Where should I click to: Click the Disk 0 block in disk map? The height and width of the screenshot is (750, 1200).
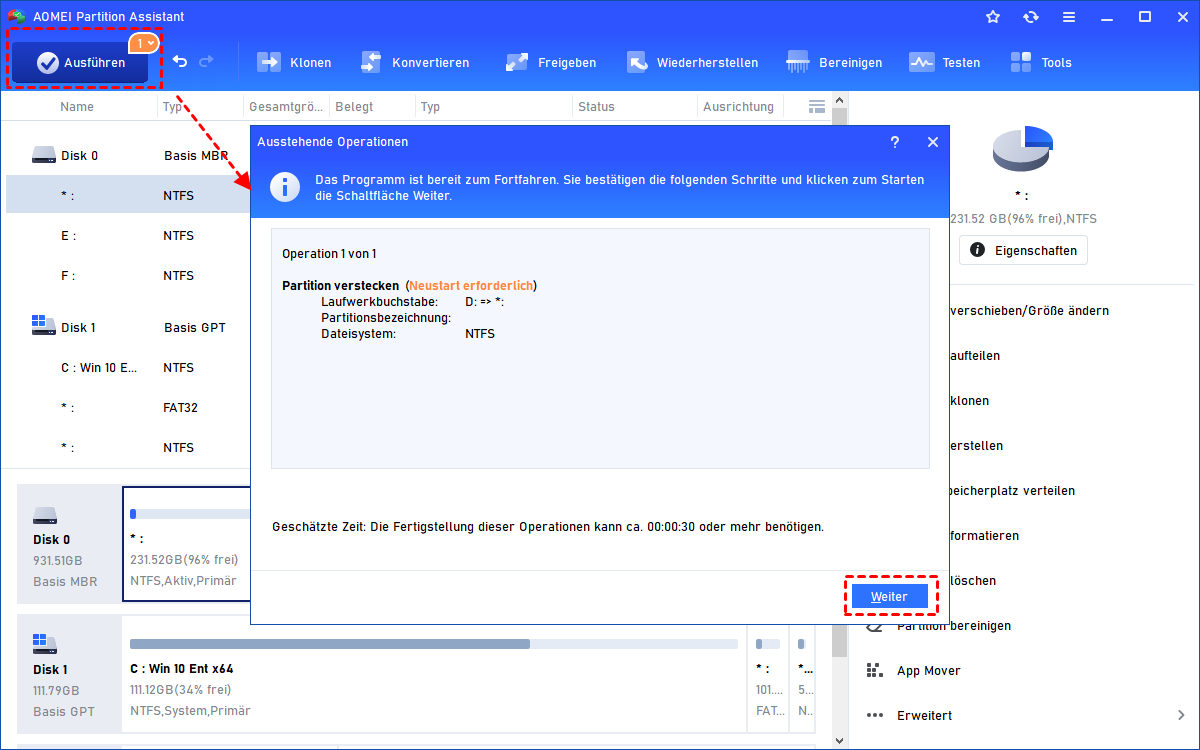(x=69, y=543)
